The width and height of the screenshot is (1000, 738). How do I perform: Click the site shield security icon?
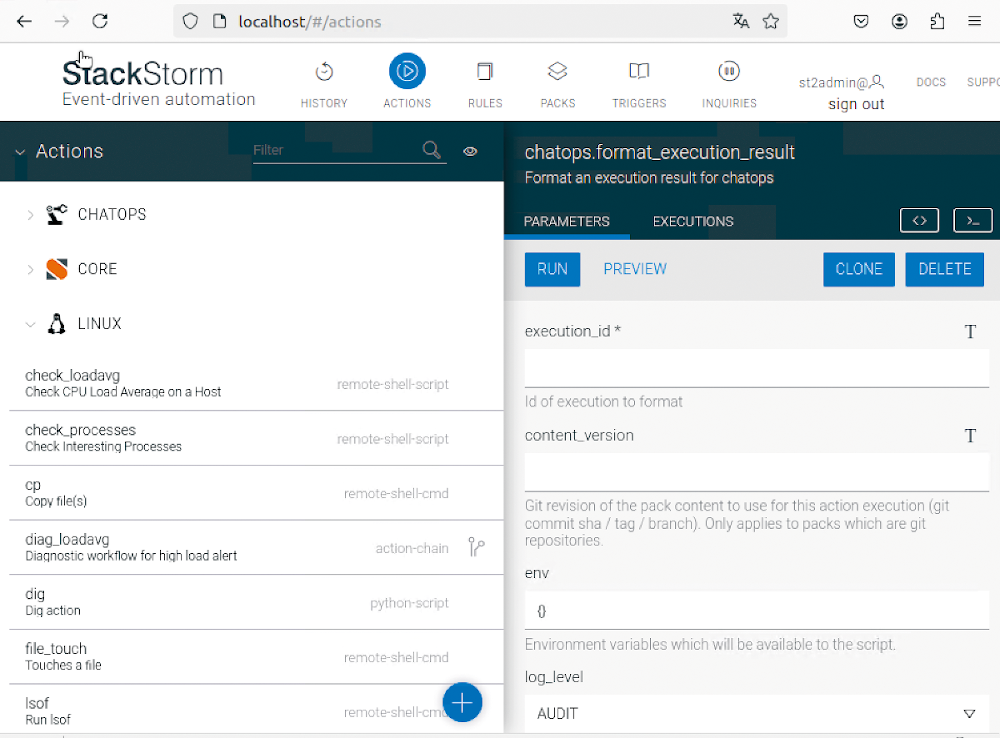click(x=190, y=21)
